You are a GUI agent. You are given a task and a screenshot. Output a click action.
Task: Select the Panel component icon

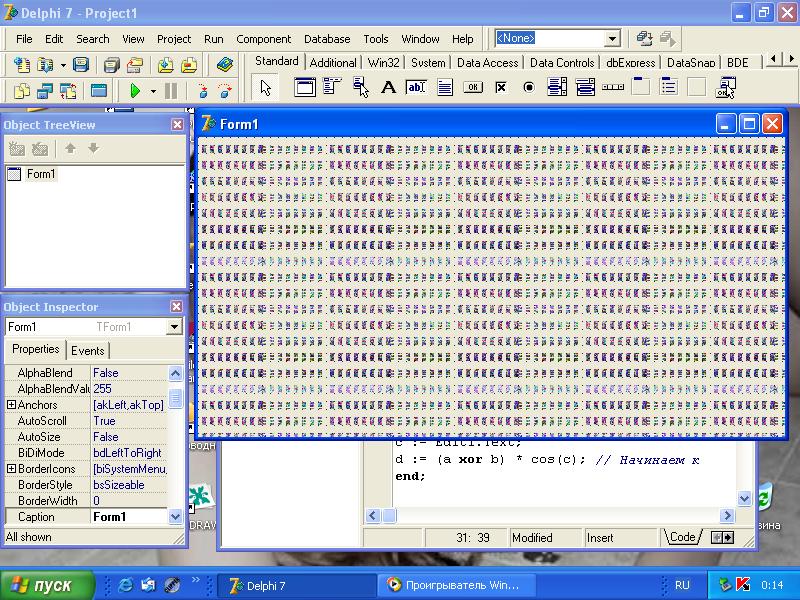pyautogui.click(x=696, y=87)
